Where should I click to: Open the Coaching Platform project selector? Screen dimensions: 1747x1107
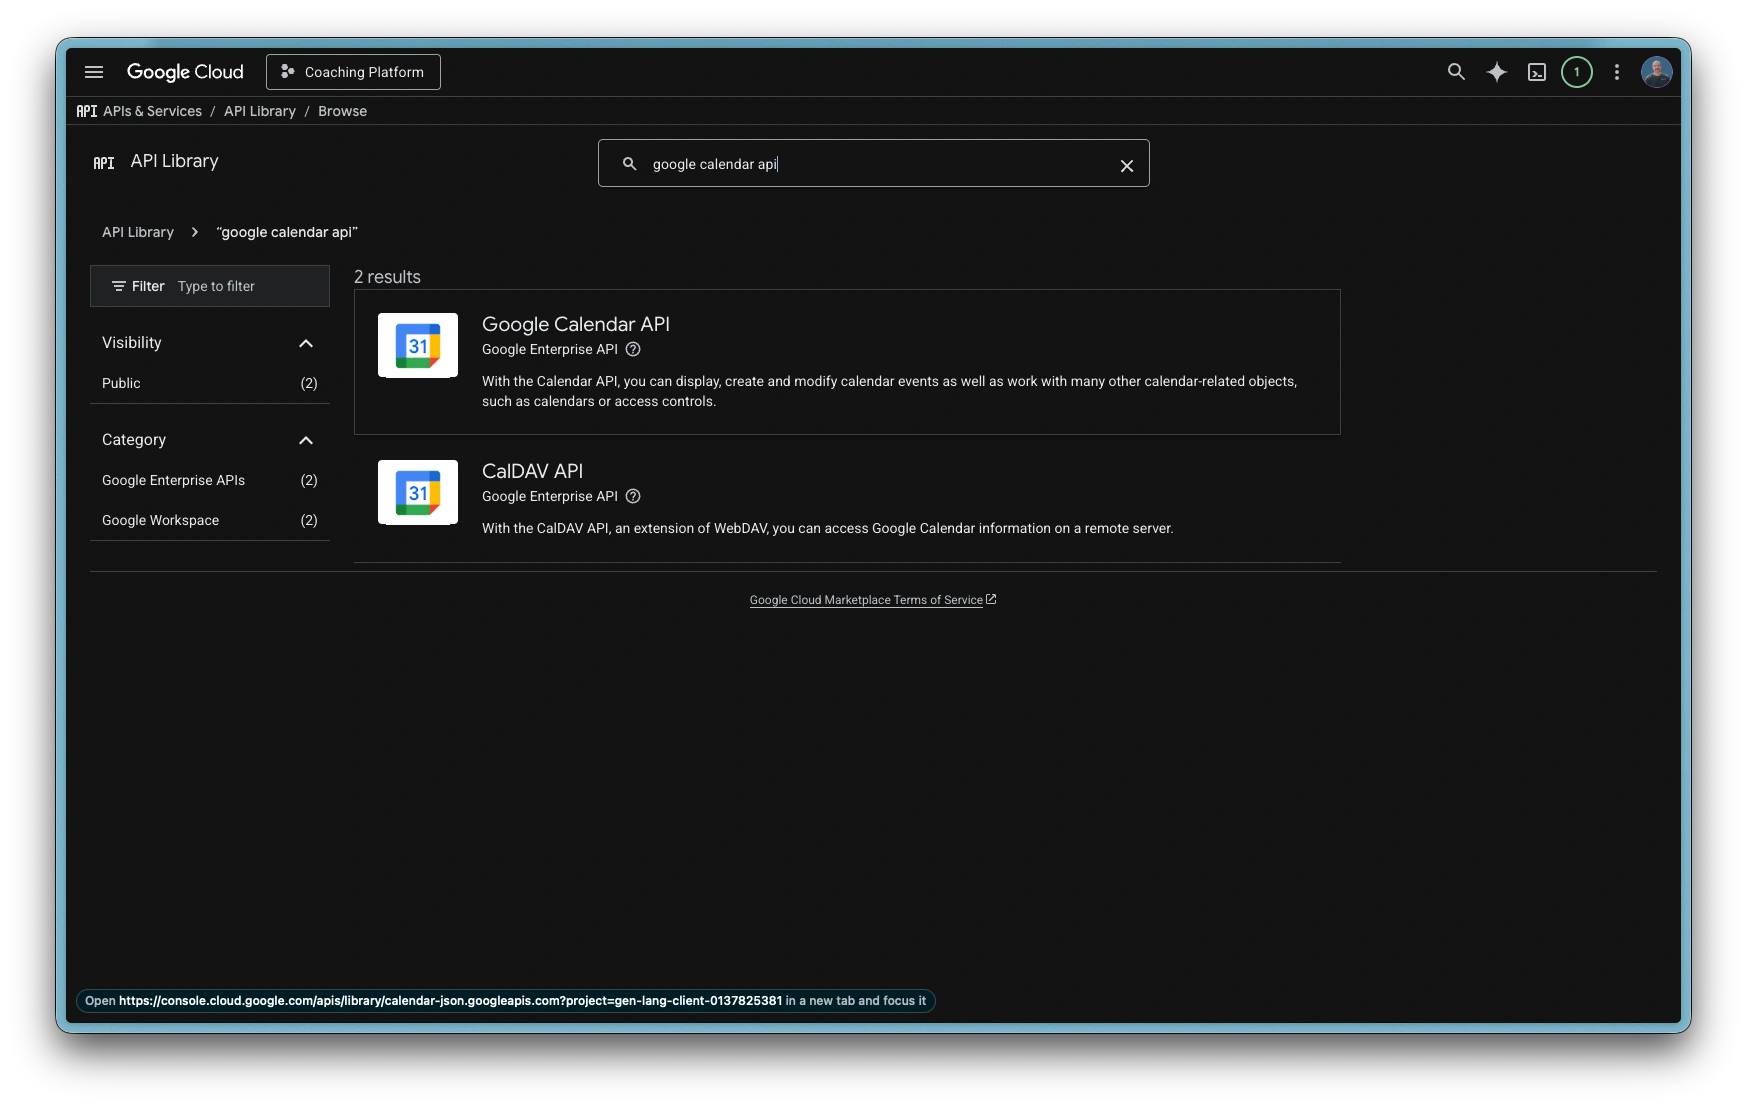[x=353, y=72]
